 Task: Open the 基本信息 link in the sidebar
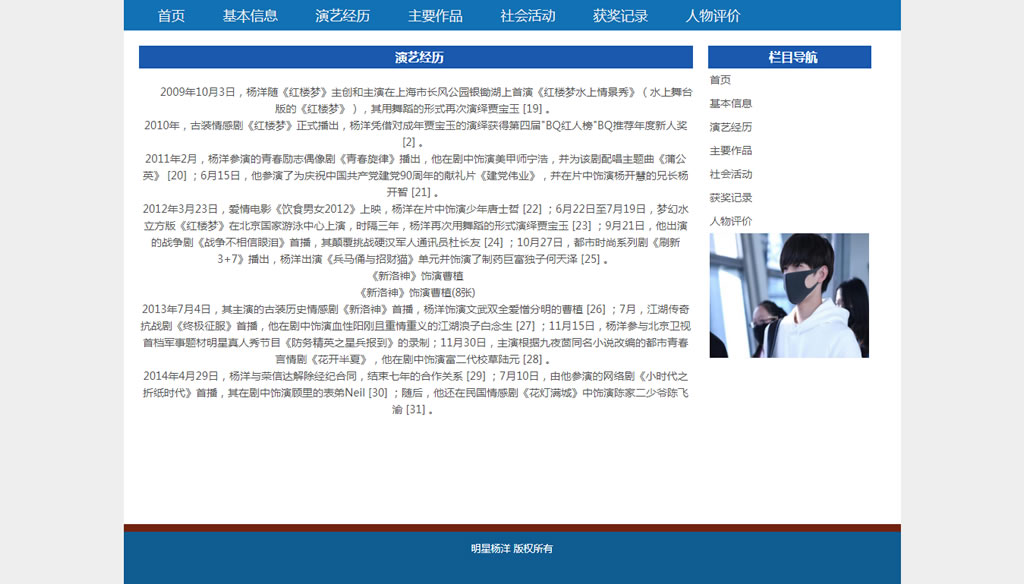point(731,103)
